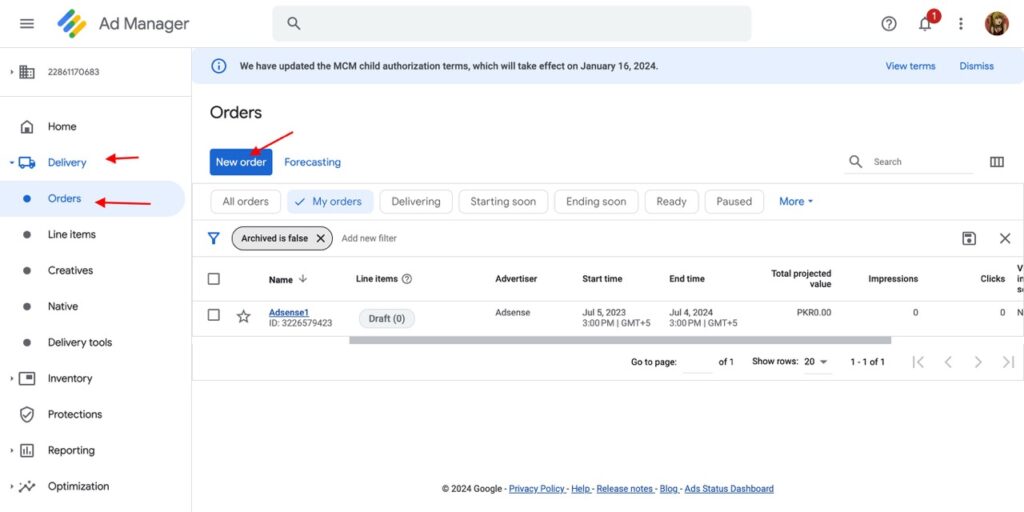
Task: Open the notifications bell
Action: click(x=925, y=24)
